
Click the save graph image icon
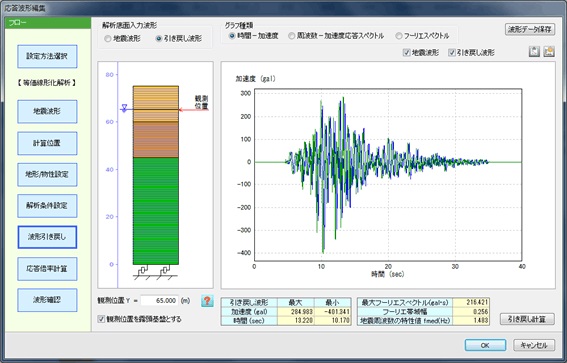pos(549,52)
